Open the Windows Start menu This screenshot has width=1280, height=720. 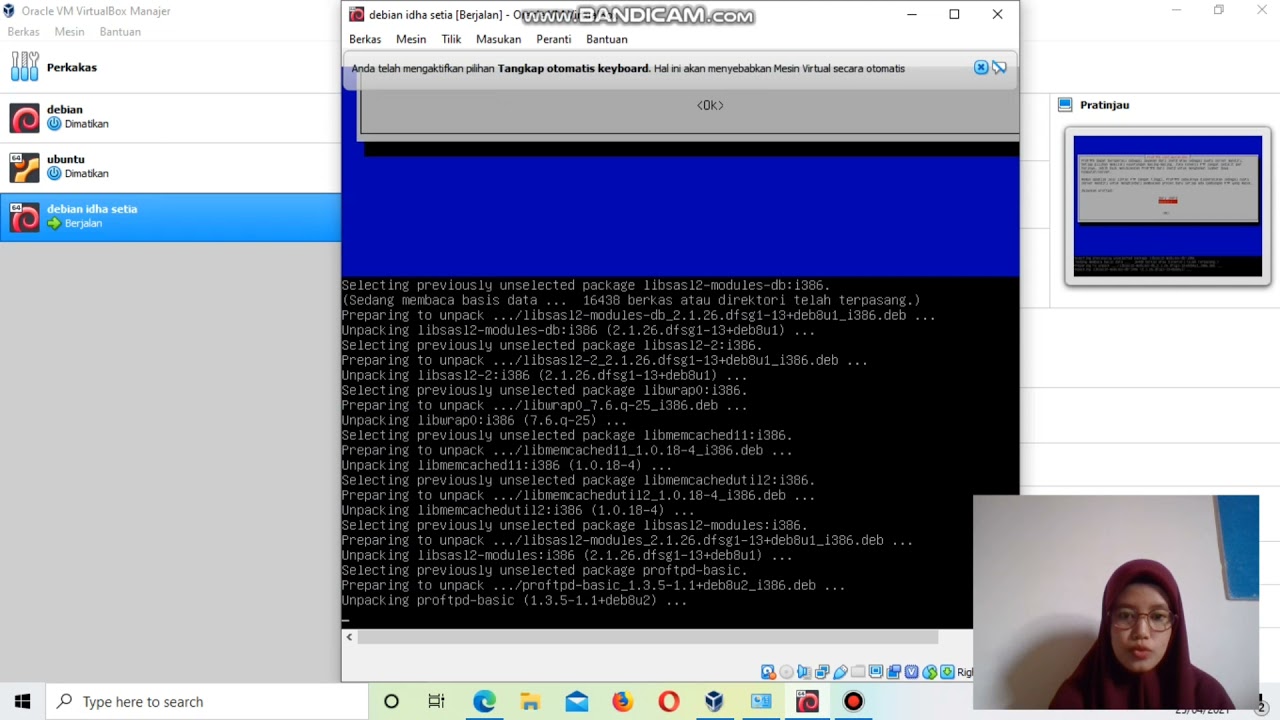pos(22,702)
